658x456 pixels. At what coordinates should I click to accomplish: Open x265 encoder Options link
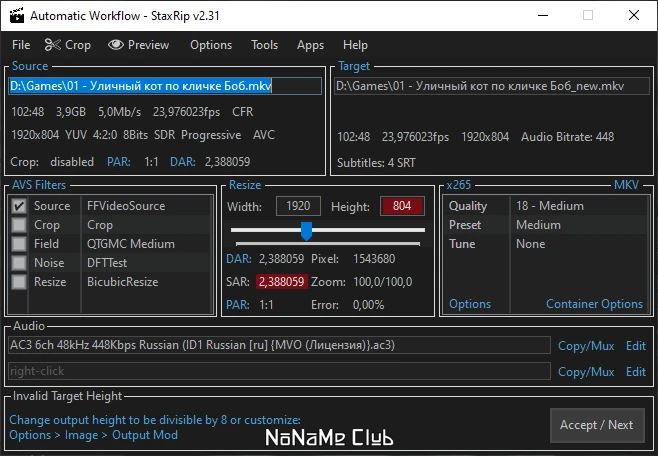pos(470,304)
